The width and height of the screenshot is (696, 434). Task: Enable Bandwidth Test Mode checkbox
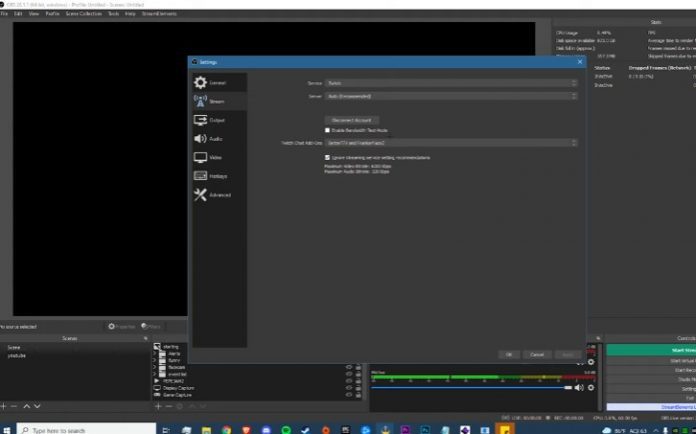click(327, 130)
